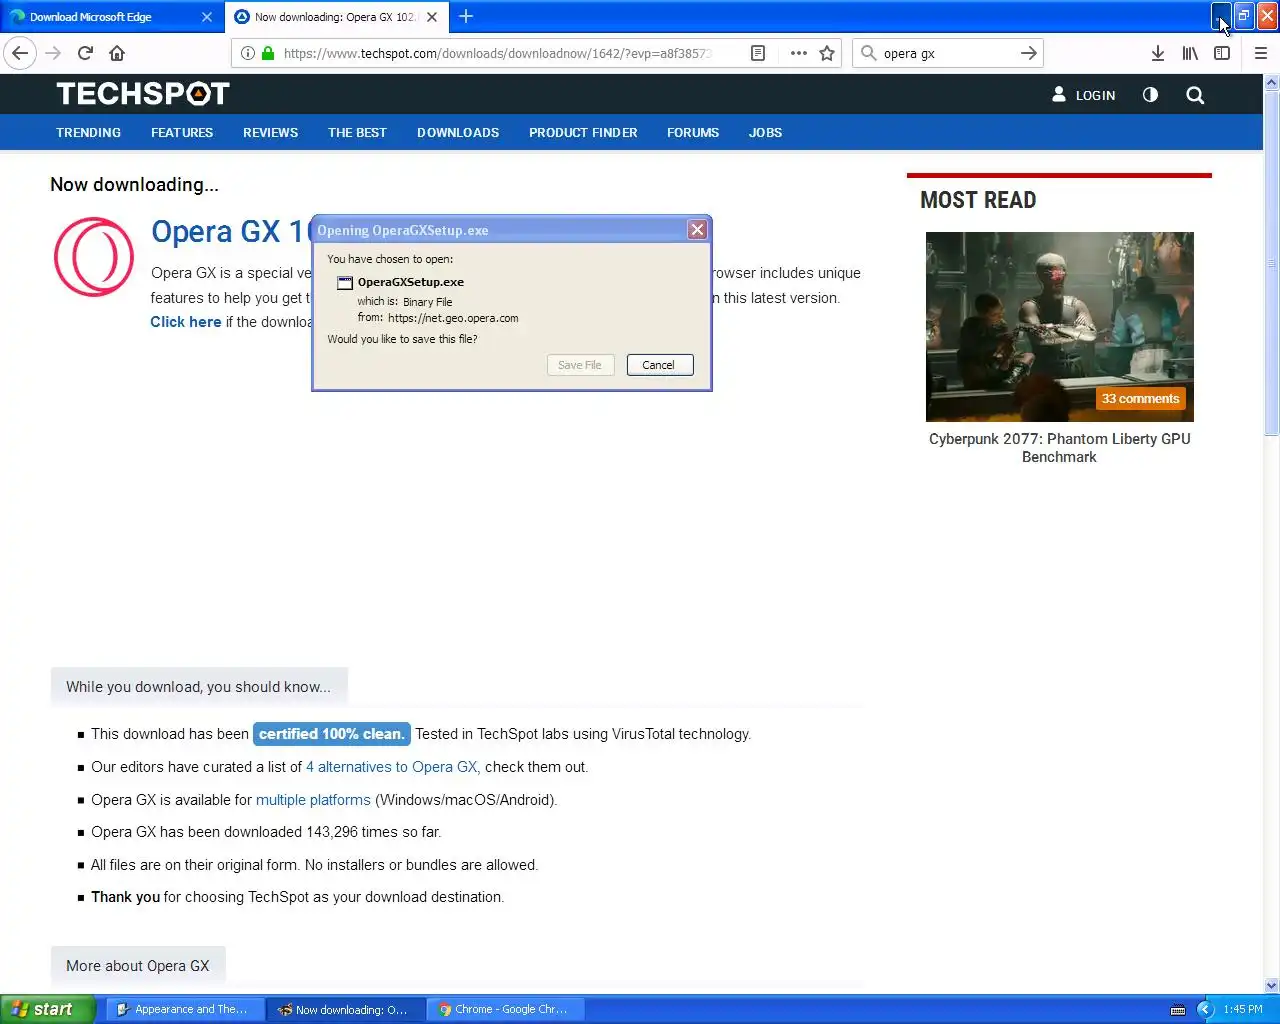Show the sidebars panel icon
Image resolution: width=1280 pixels, height=1024 pixels.
[1222, 53]
